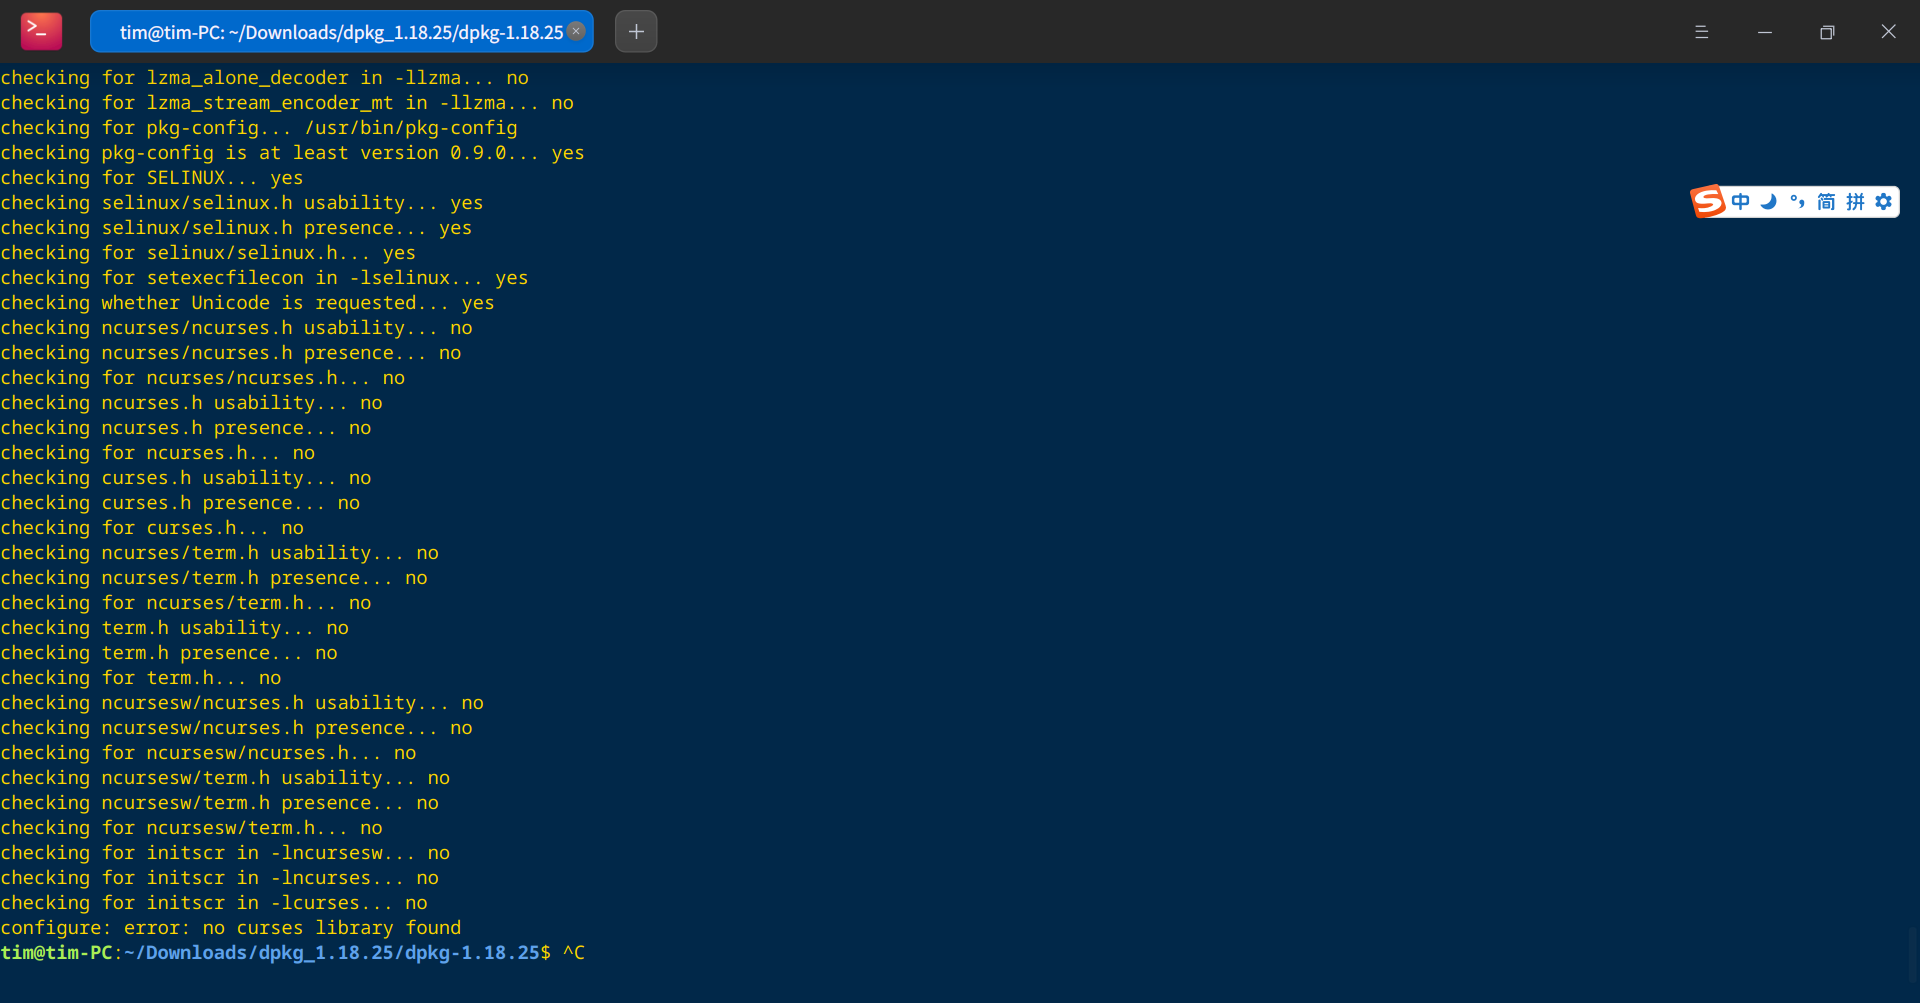
Task: Click the 'ncursesw/ncurses.h usability... no' line
Action: (x=242, y=703)
